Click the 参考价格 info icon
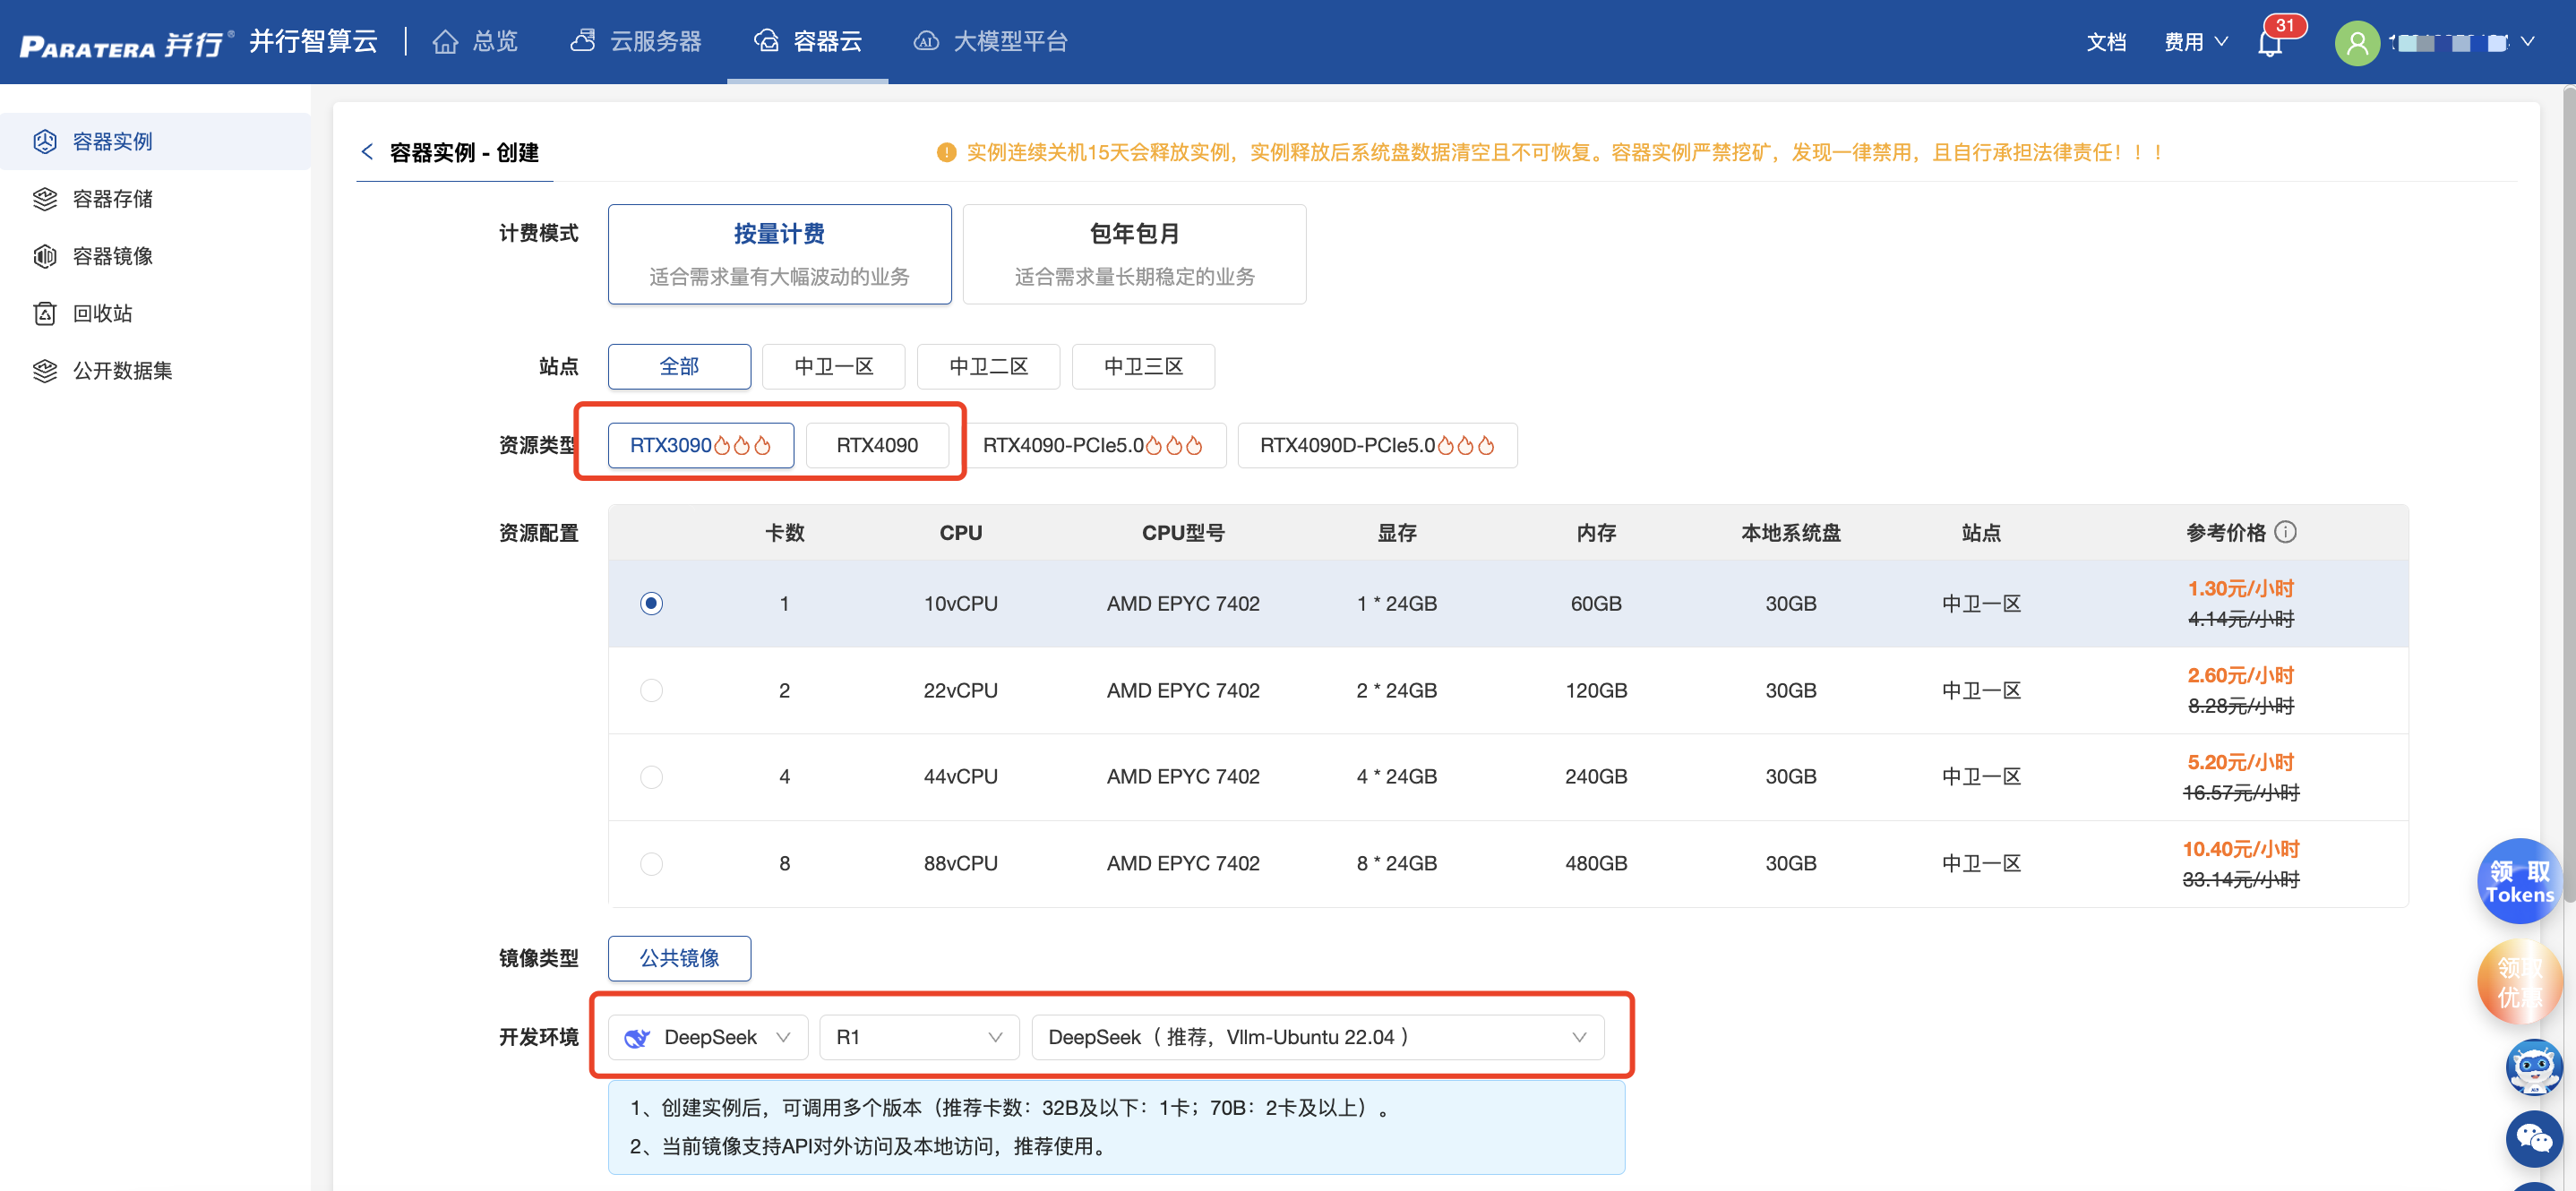The width and height of the screenshot is (2576, 1191). 2284,531
